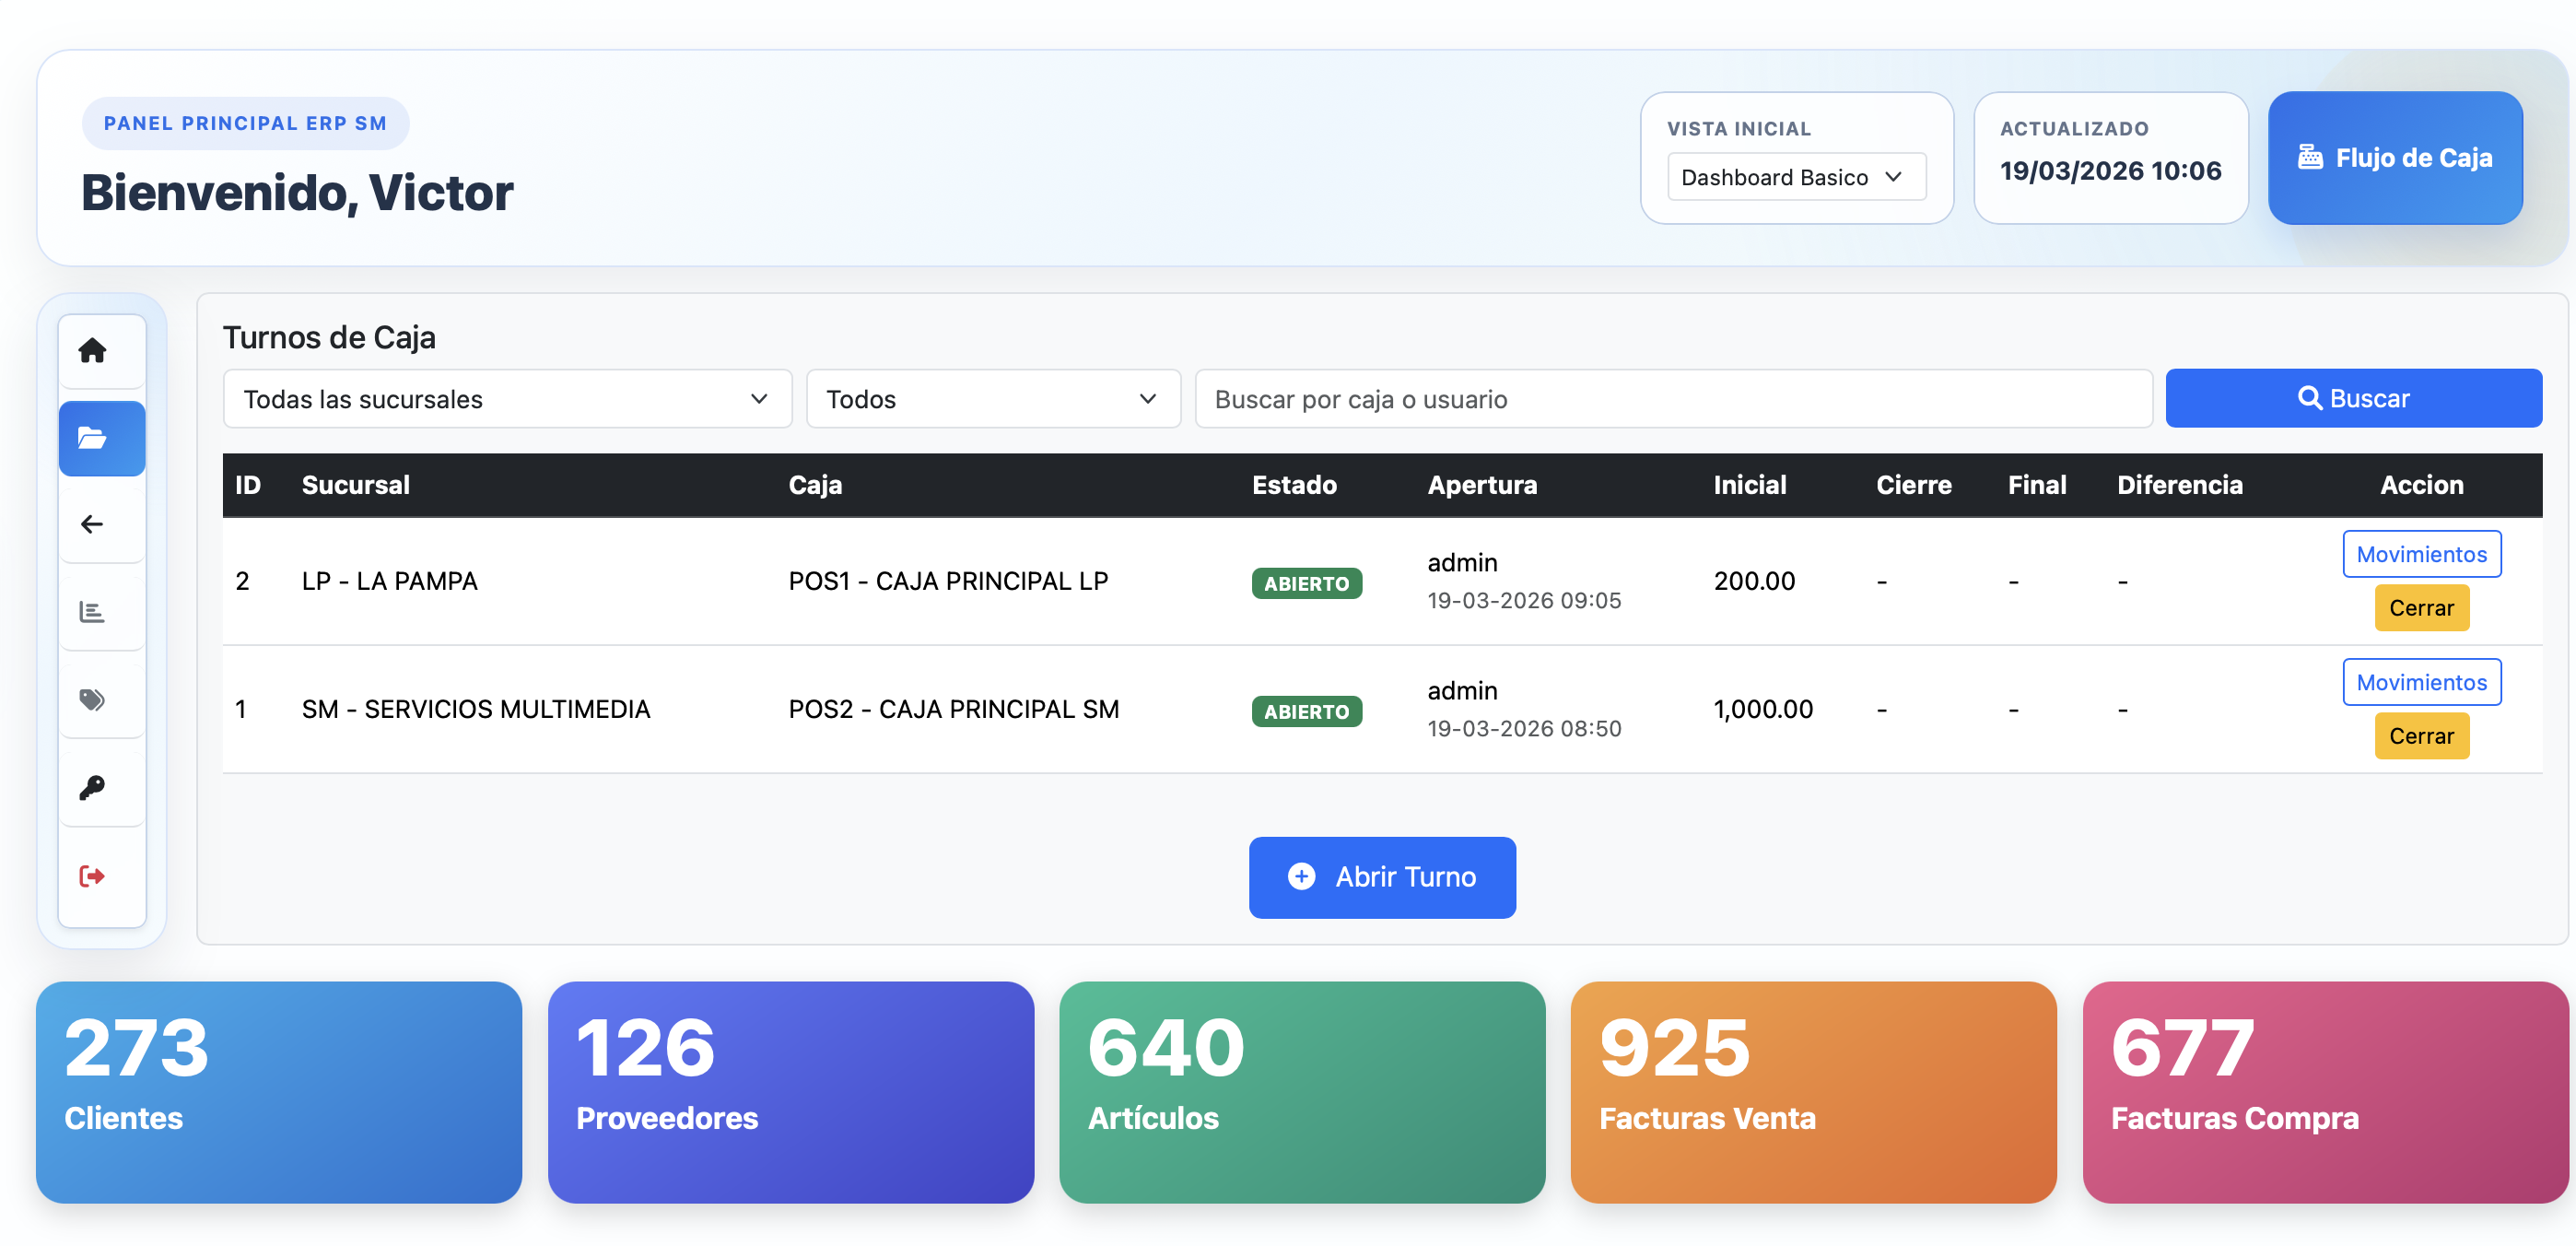Open the 273 Clientes card
2576x1246 pixels.
[278, 1091]
